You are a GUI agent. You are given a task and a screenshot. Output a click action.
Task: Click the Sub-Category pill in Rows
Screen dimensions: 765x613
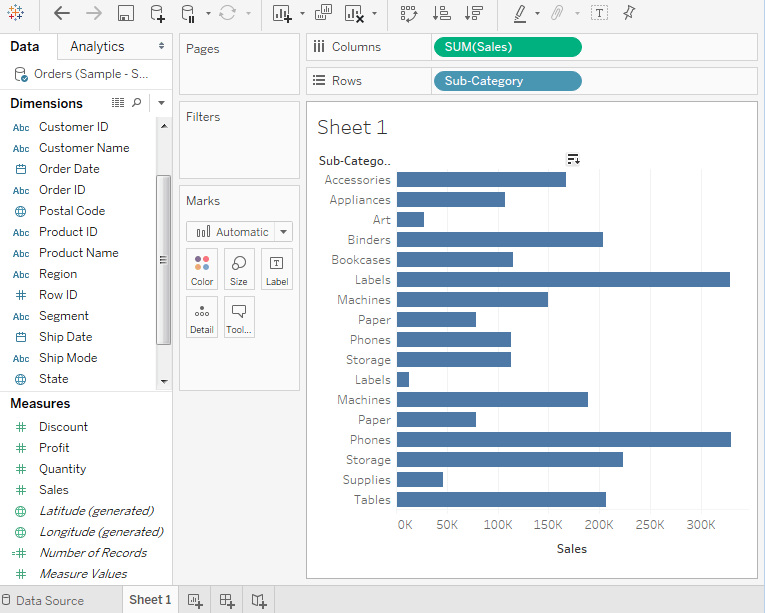507,81
